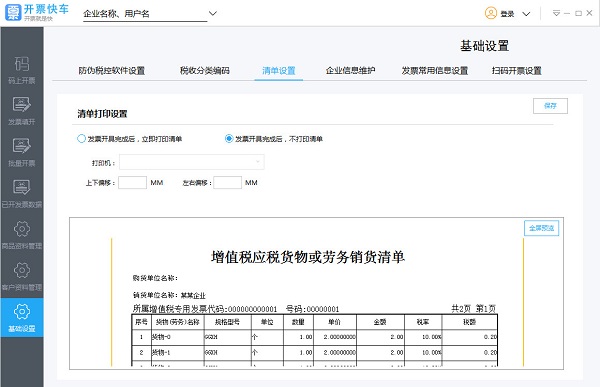
Task: Maximize the application window
Action: coord(578,13)
